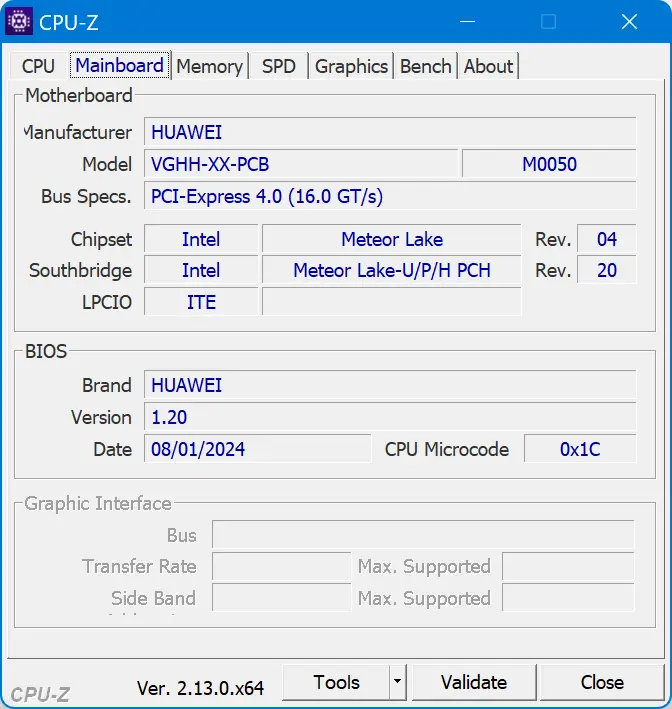Click the Close button at bottom
This screenshot has height=709, width=672.
click(602, 682)
